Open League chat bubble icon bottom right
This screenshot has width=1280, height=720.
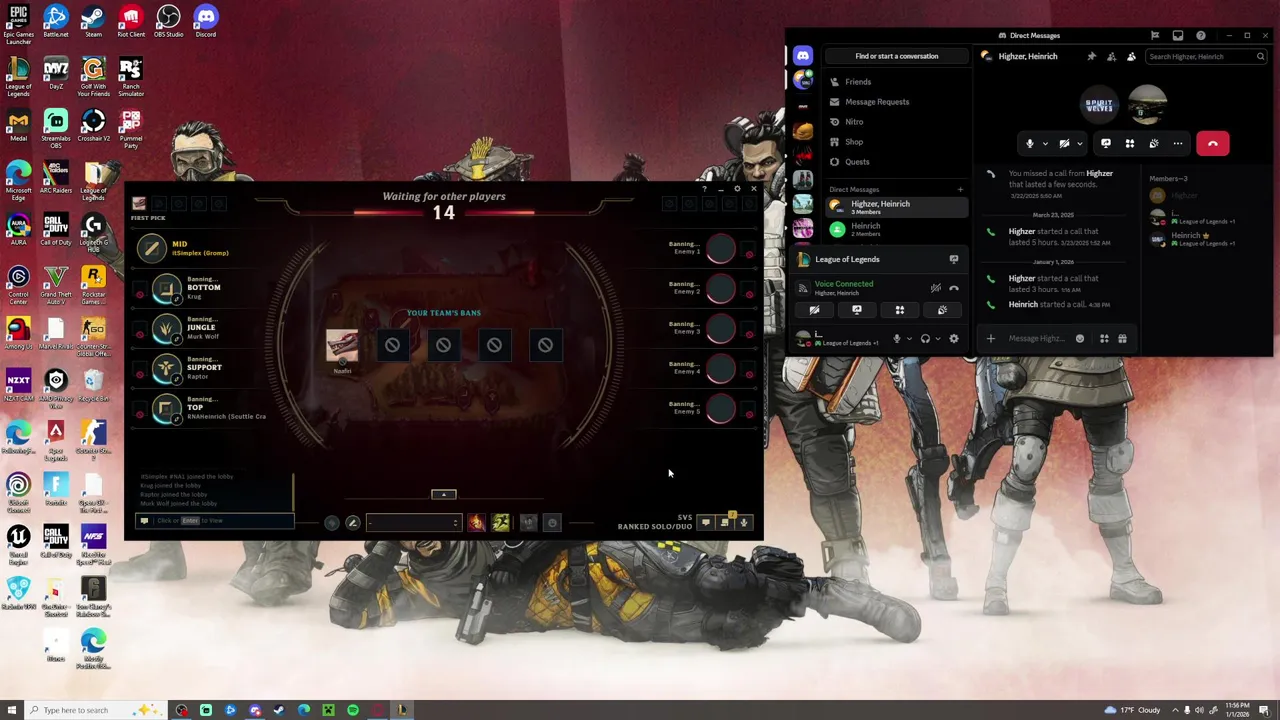pos(706,523)
